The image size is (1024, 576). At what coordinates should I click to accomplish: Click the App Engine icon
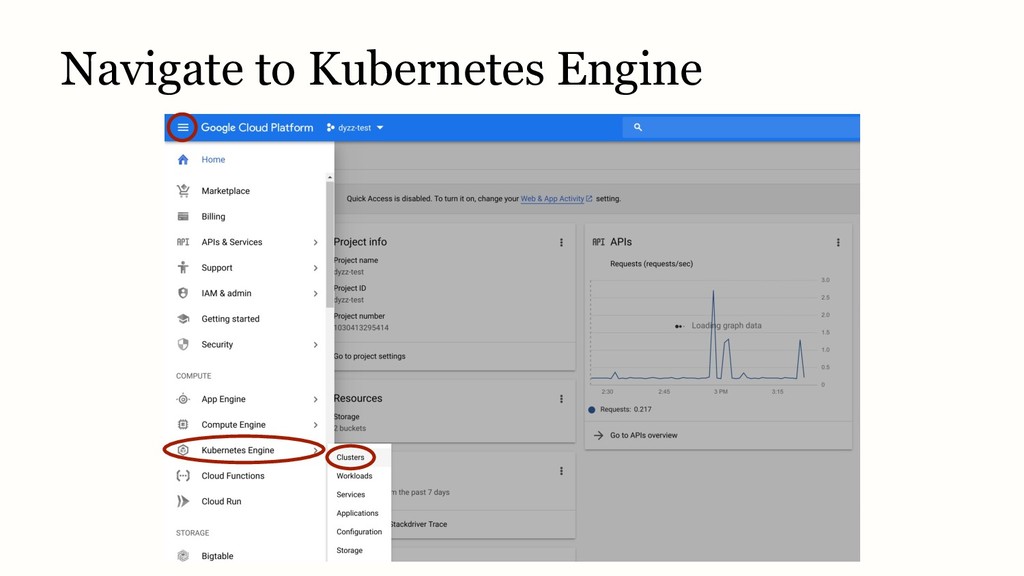pos(183,399)
